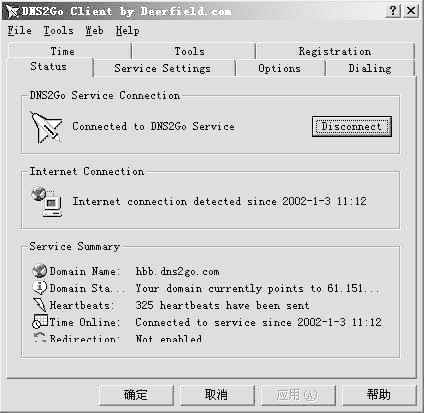Click the question mark help button in title bar
This screenshot has height=413, width=424.
[394, 11]
